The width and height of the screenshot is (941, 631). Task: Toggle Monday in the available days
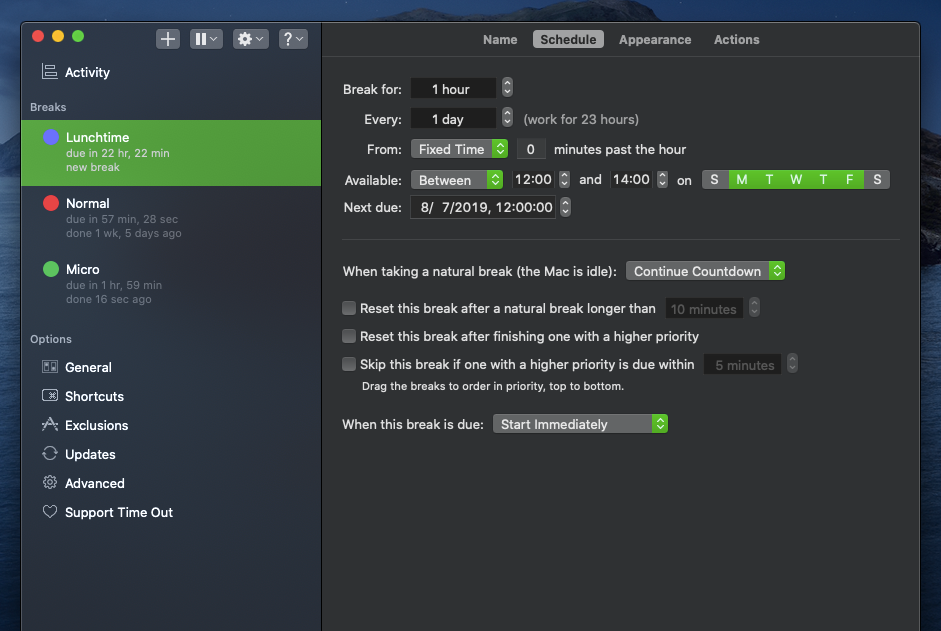pos(742,180)
